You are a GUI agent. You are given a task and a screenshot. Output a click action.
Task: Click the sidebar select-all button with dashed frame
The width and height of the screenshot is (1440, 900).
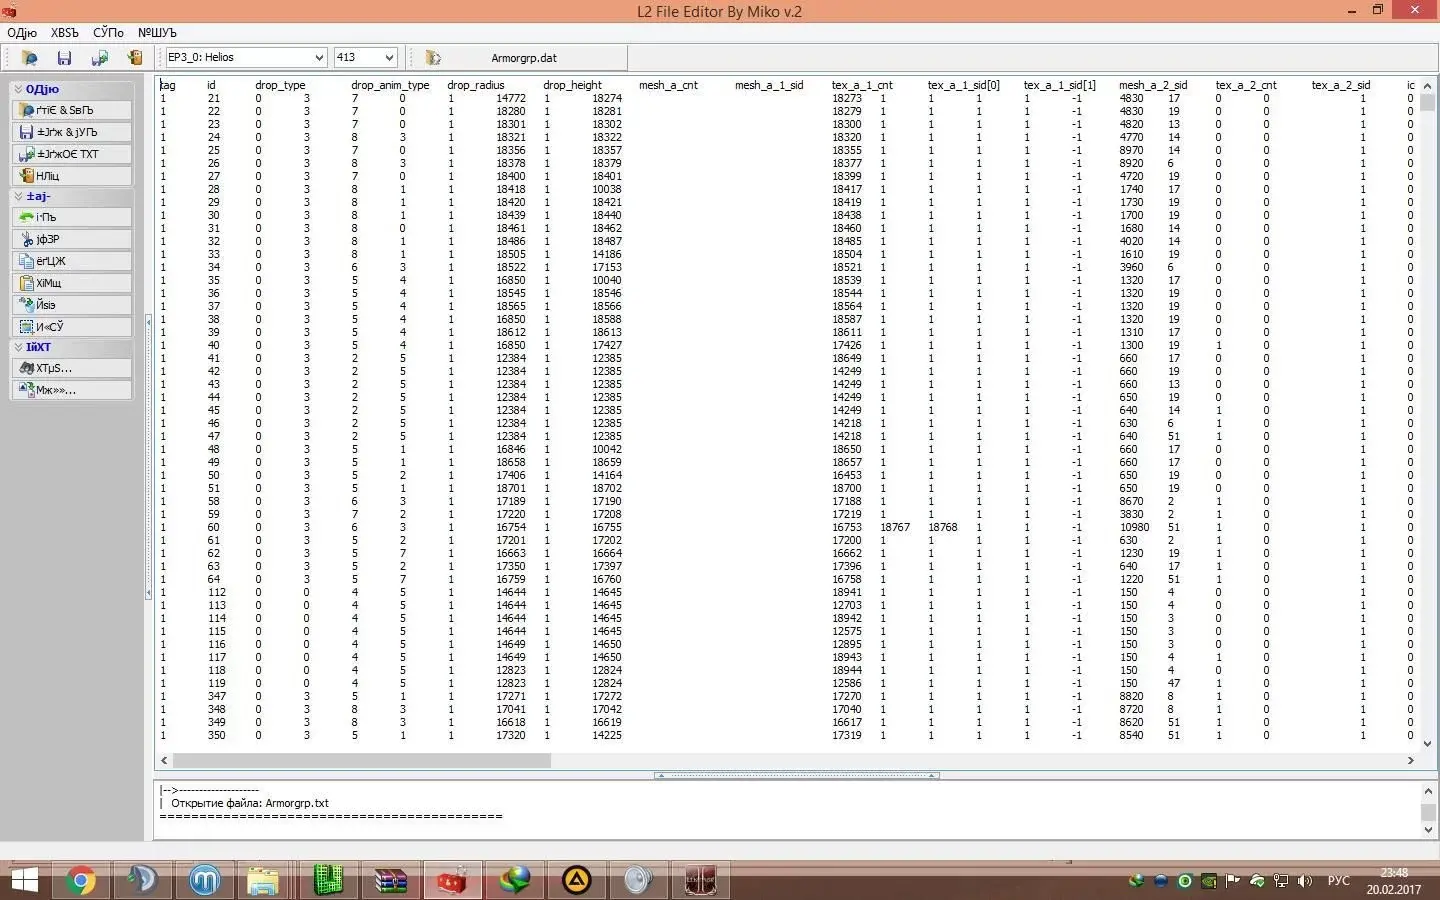tap(72, 327)
